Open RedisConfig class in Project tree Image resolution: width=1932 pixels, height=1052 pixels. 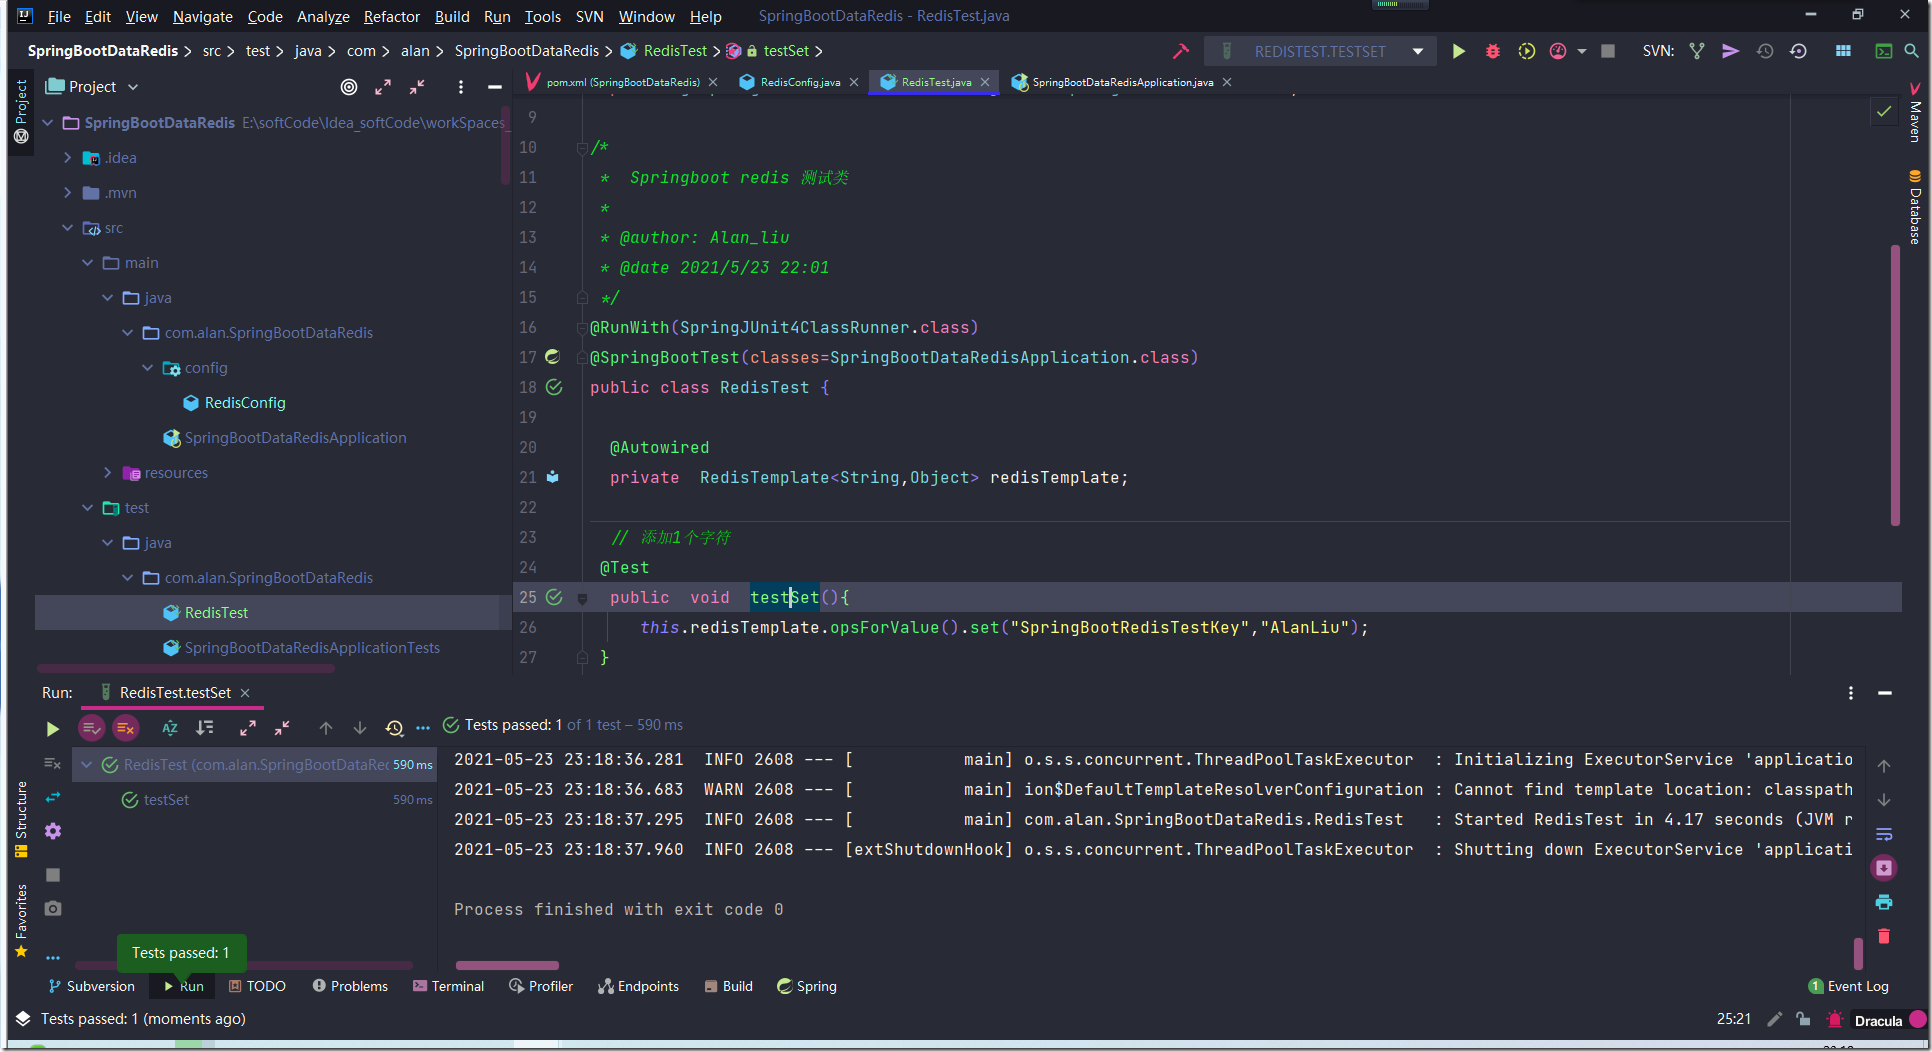pos(244,403)
